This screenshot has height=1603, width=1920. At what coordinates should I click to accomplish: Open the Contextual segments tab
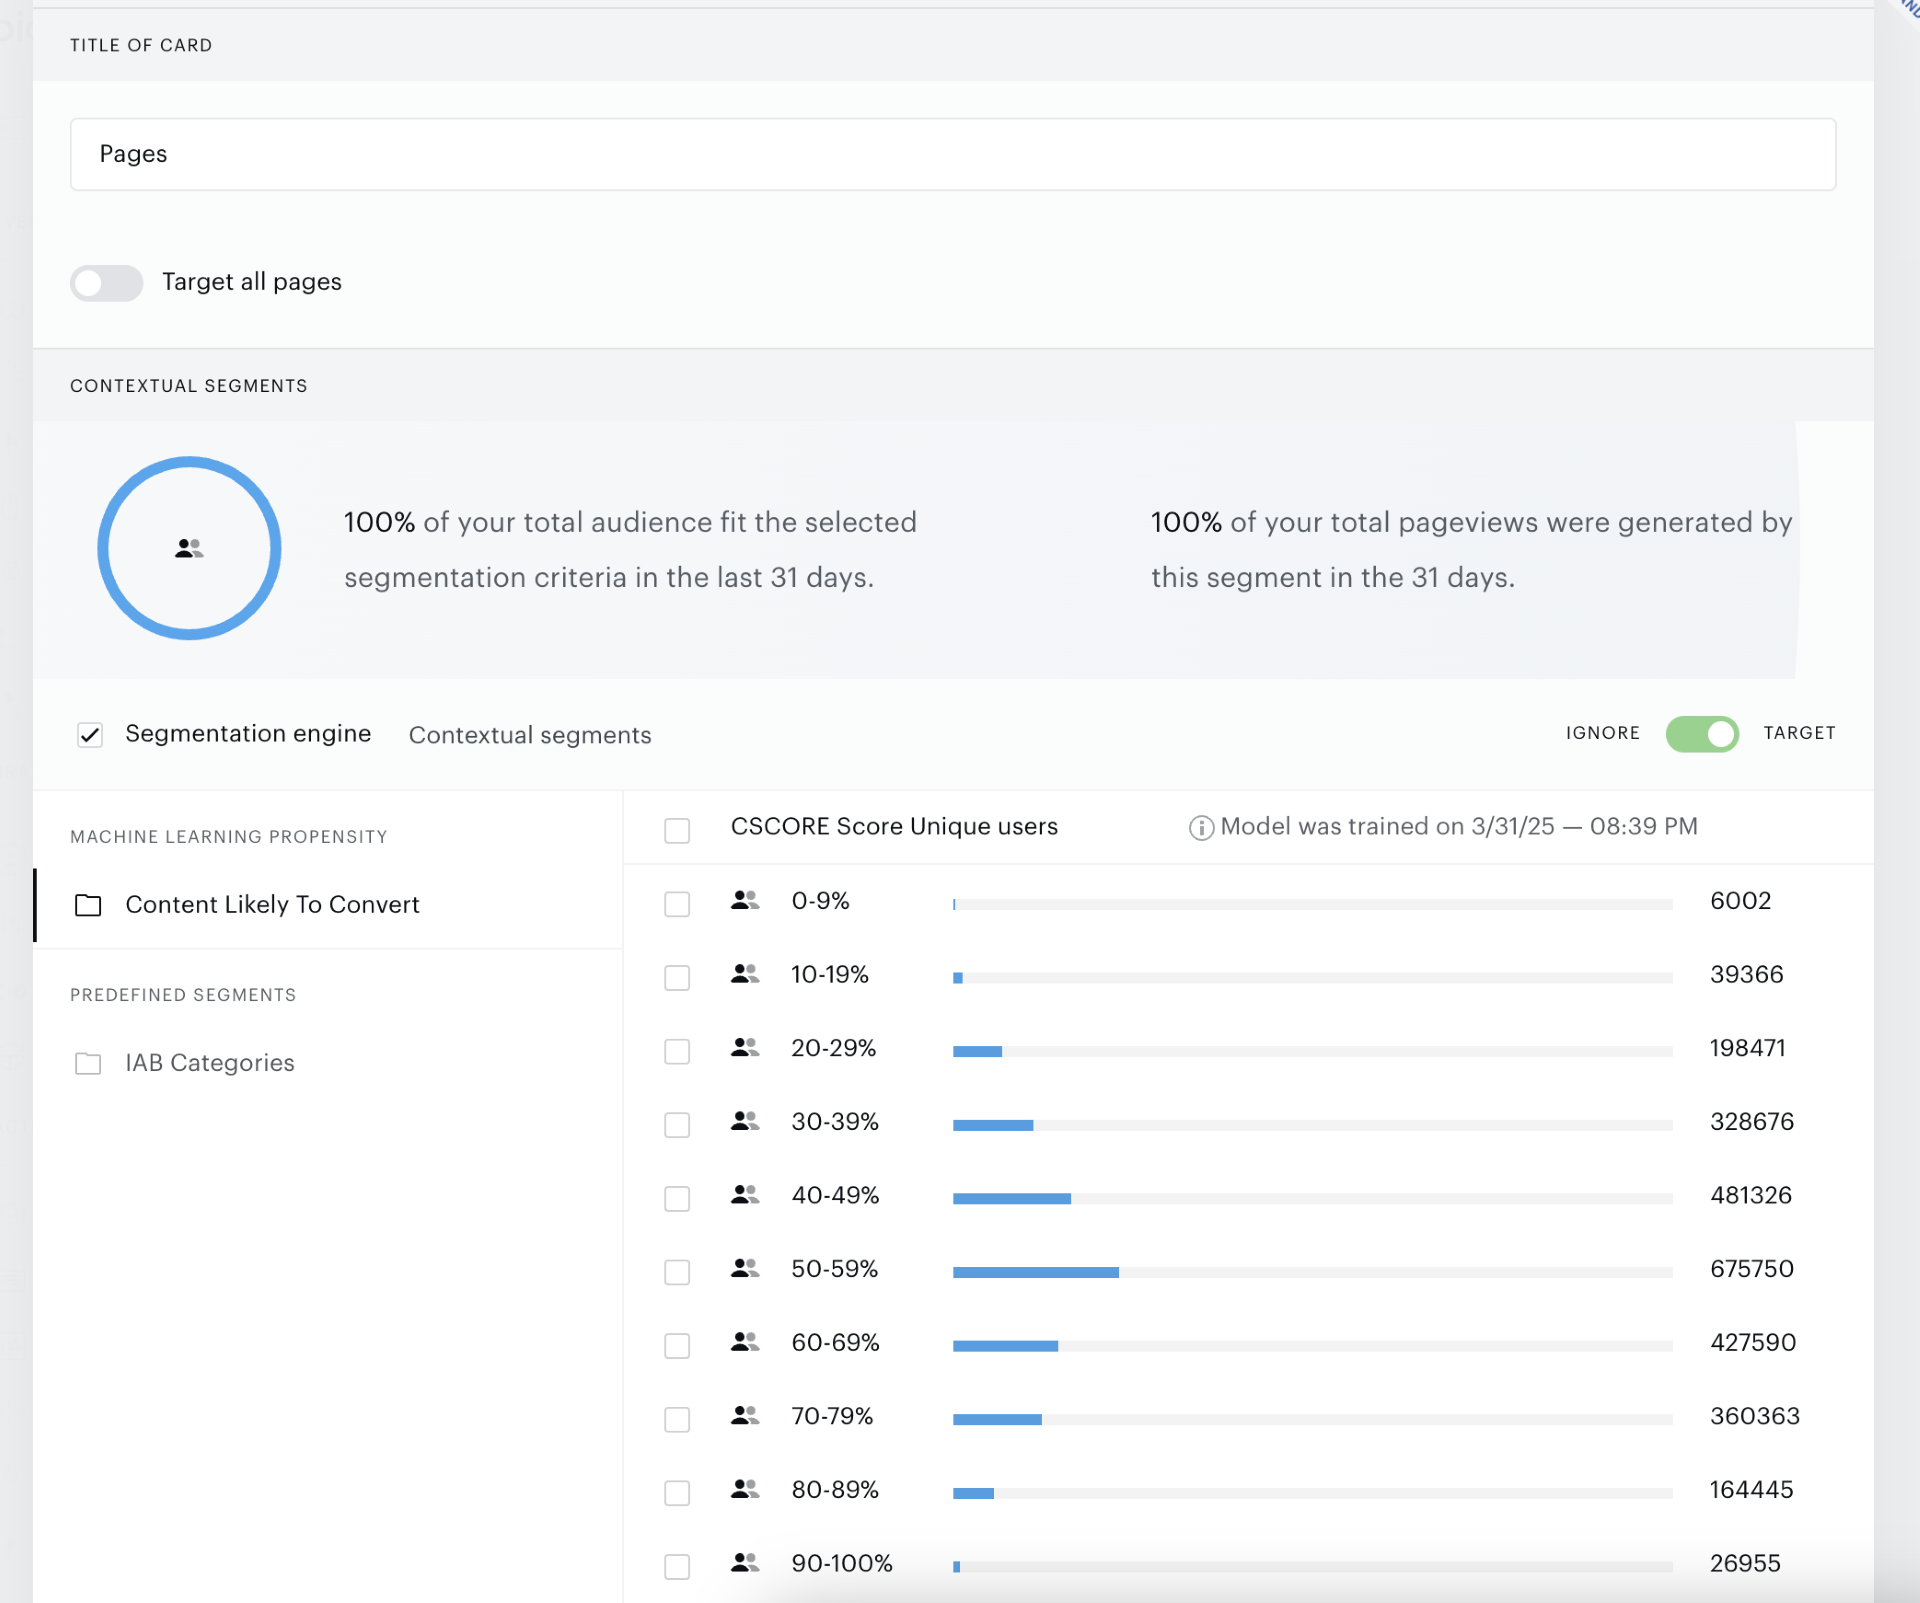[x=530, y=735]
